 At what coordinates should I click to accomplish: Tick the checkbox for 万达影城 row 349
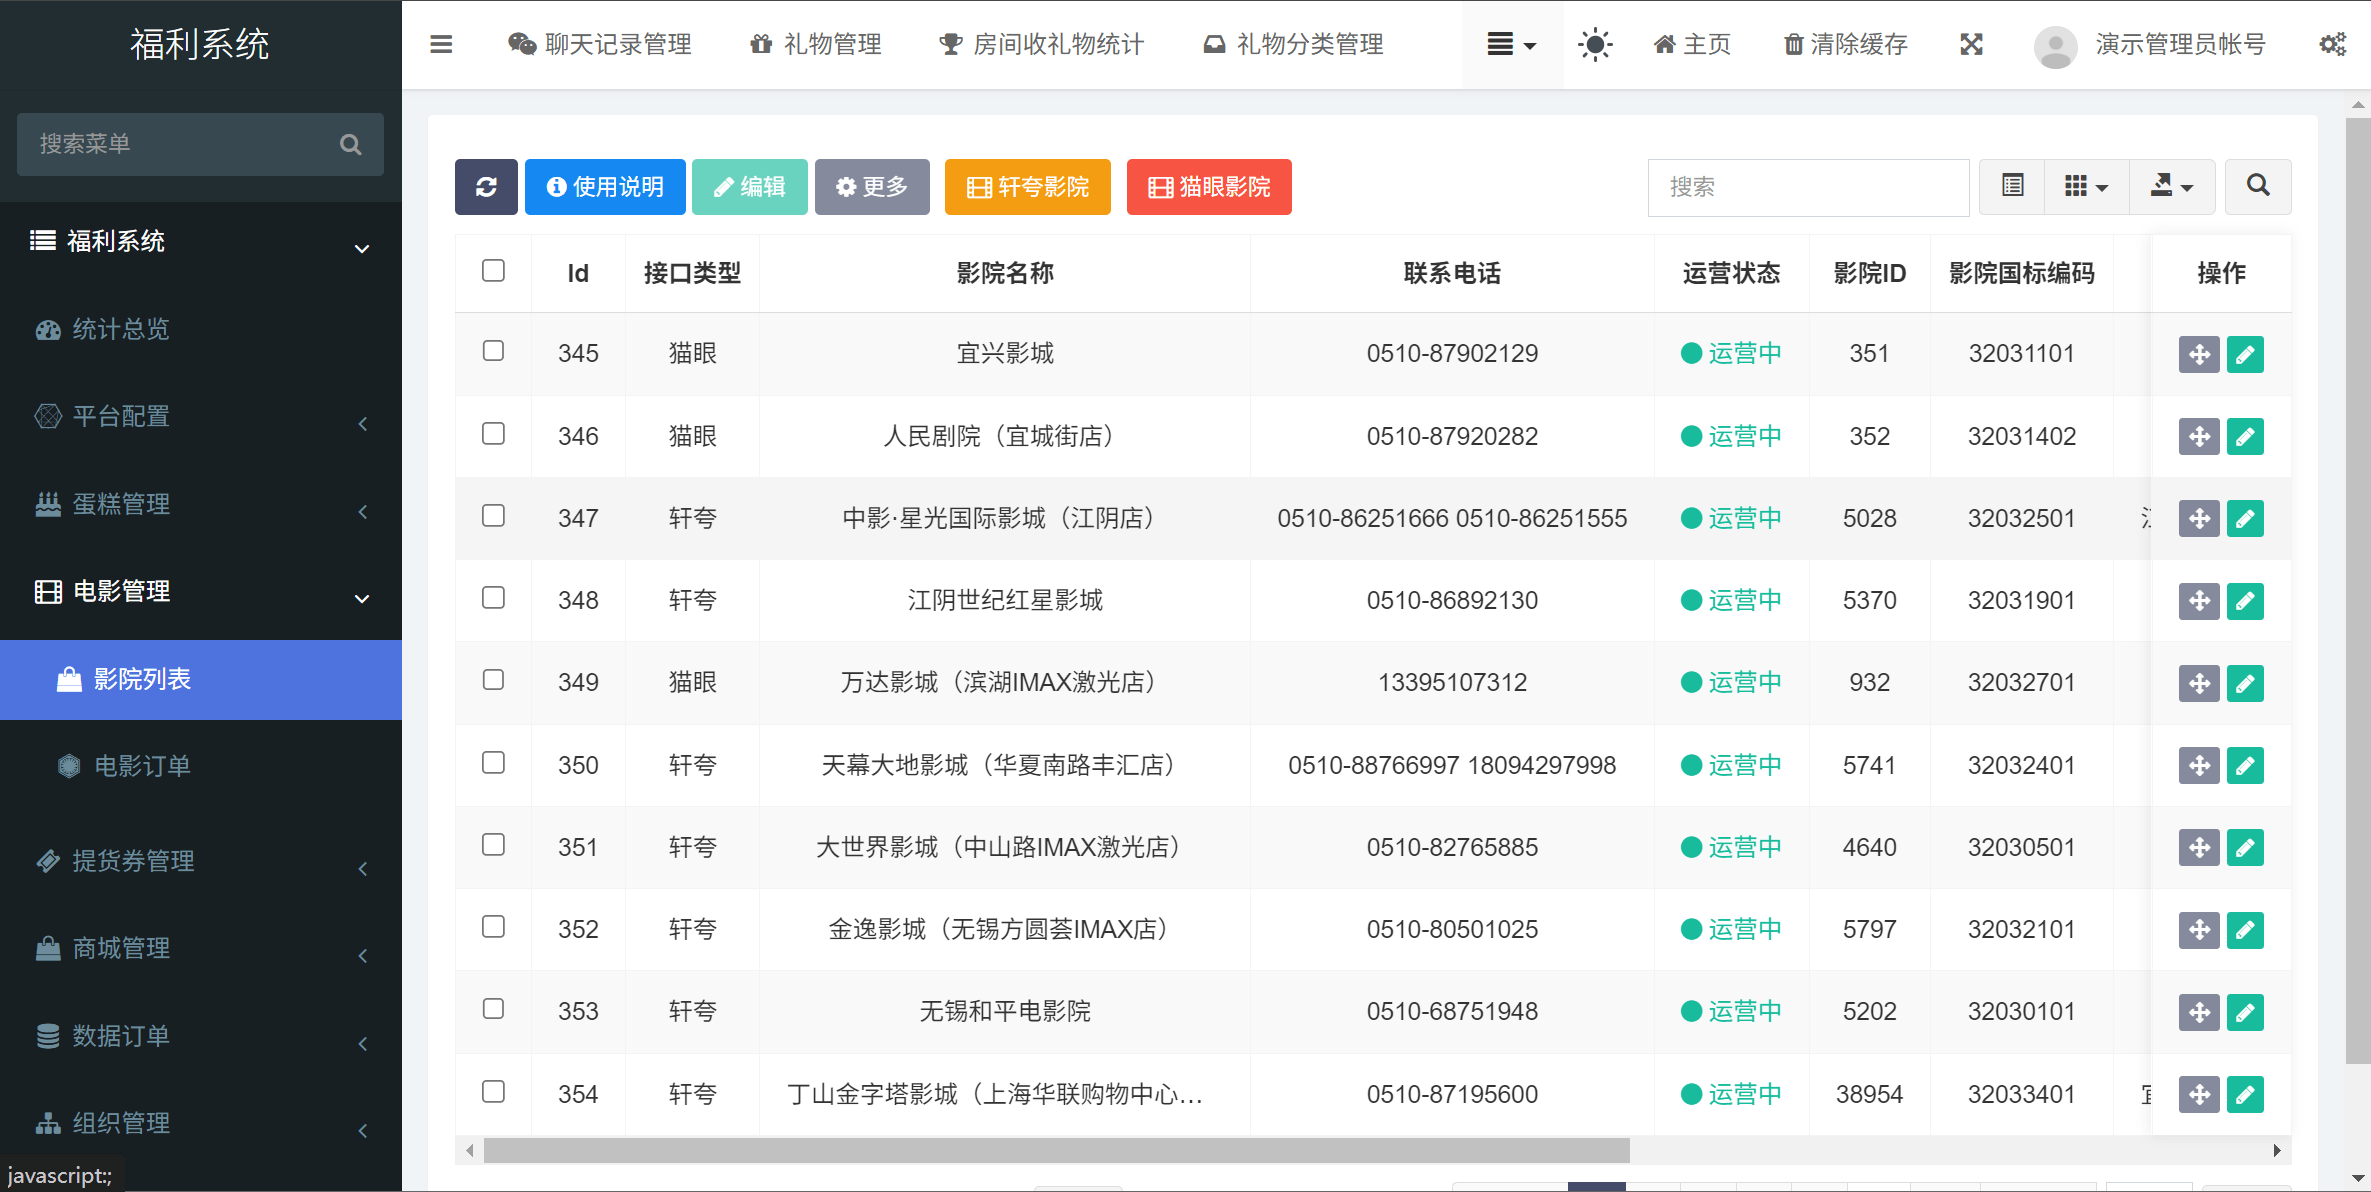pos(493,680)
